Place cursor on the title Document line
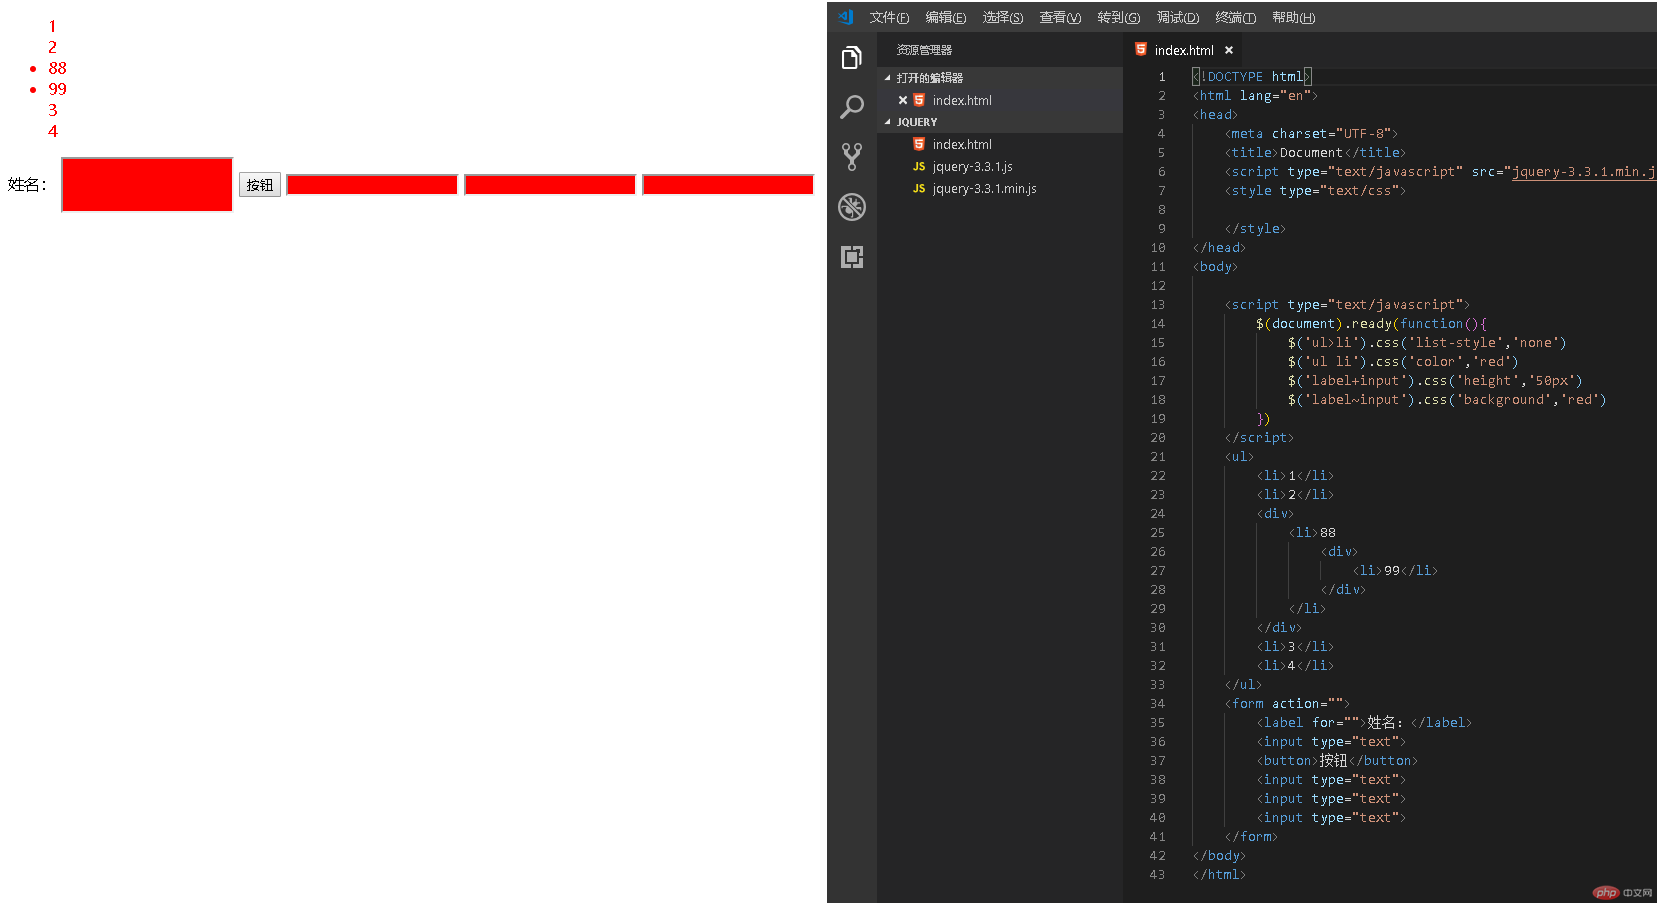Screen dimensions: 1657x903 click(1315, 152)
